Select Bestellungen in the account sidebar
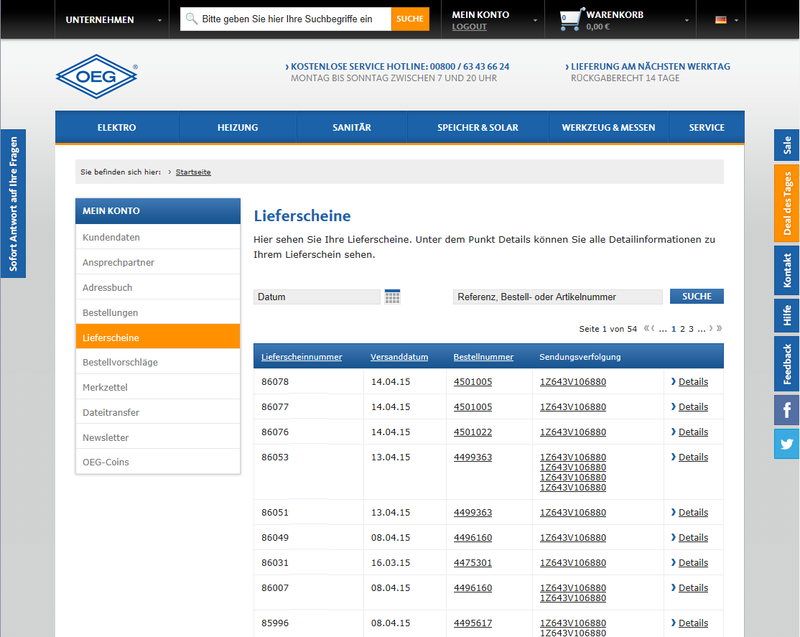This screenshot has height=637, width=800. coord(110,313)
